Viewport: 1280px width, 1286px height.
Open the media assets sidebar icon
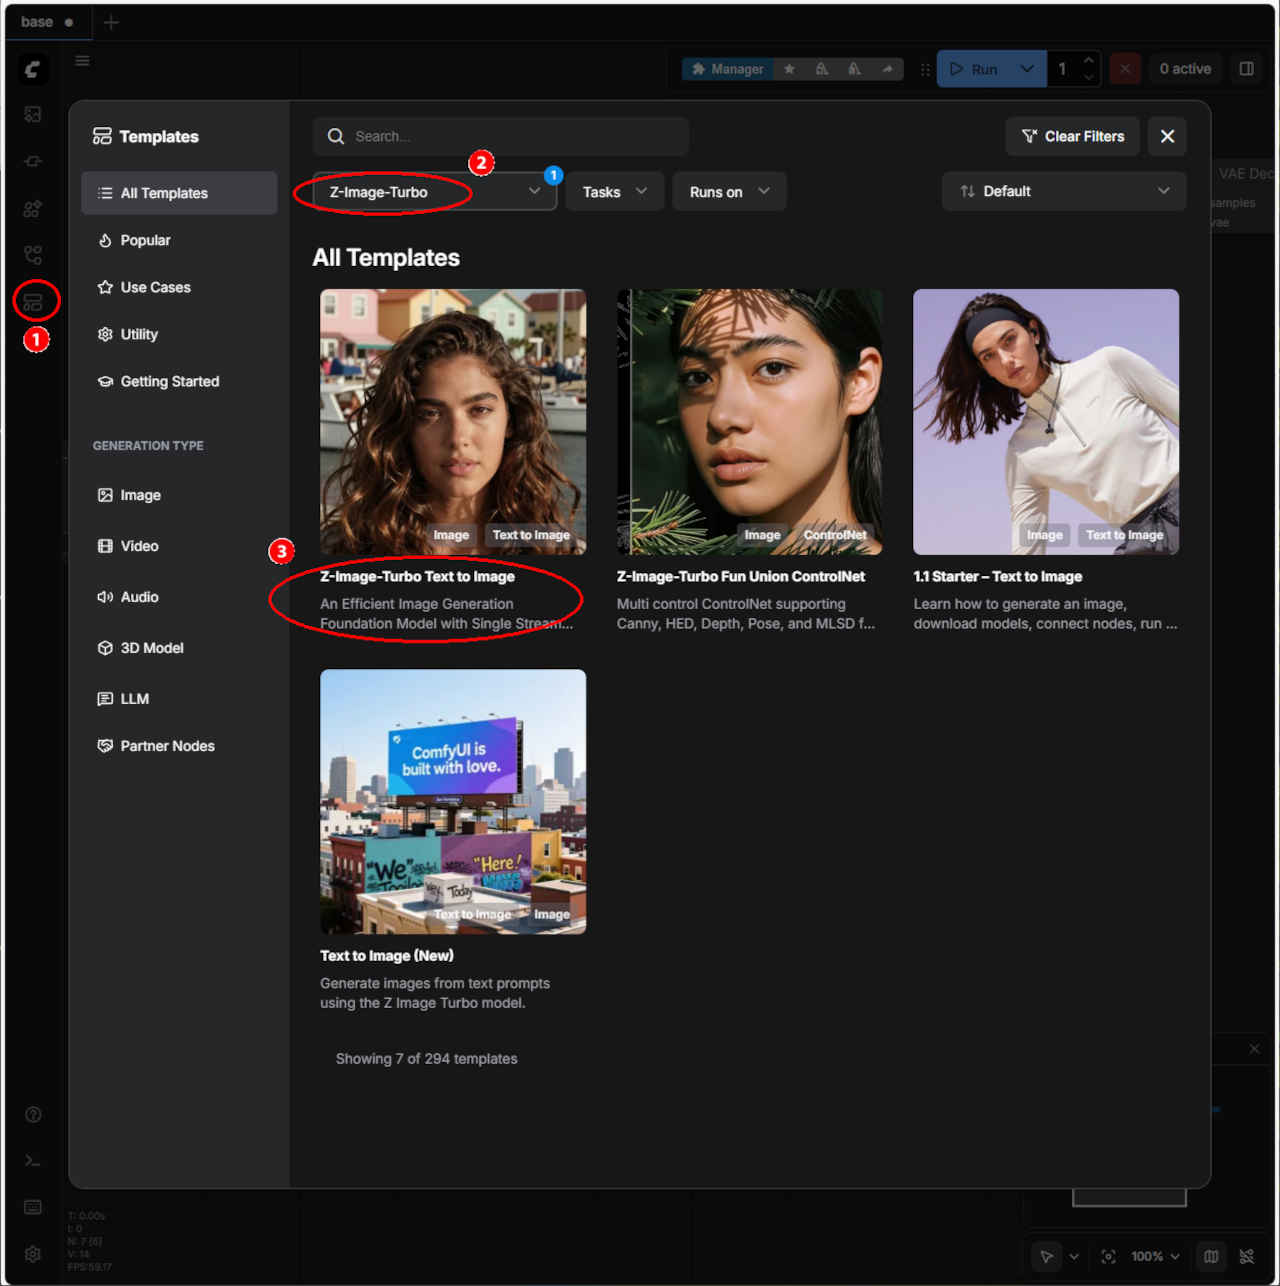(33, 115)
